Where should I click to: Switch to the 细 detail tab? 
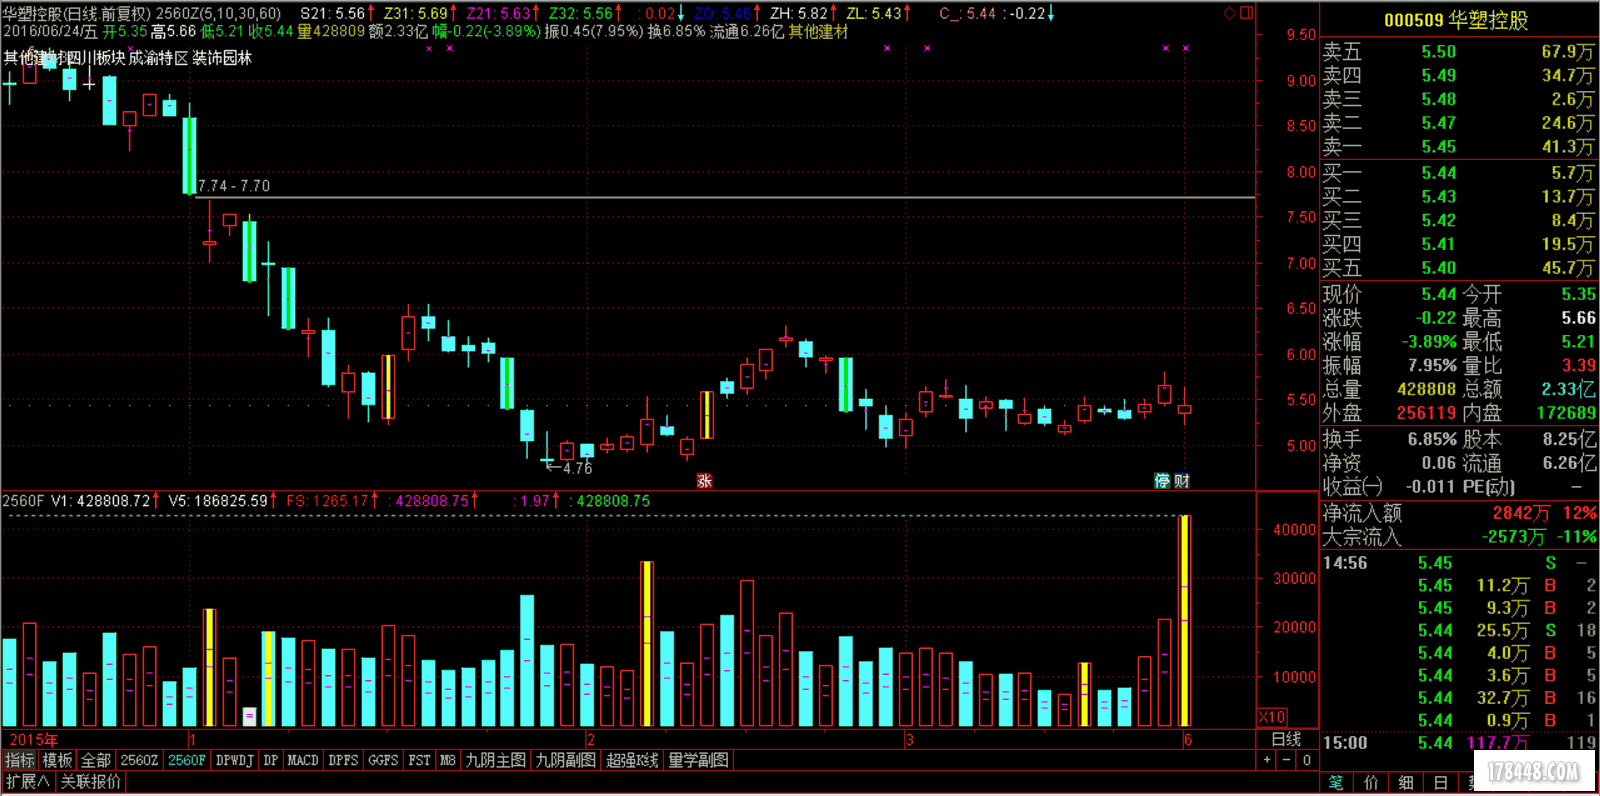pos(1406,782)
